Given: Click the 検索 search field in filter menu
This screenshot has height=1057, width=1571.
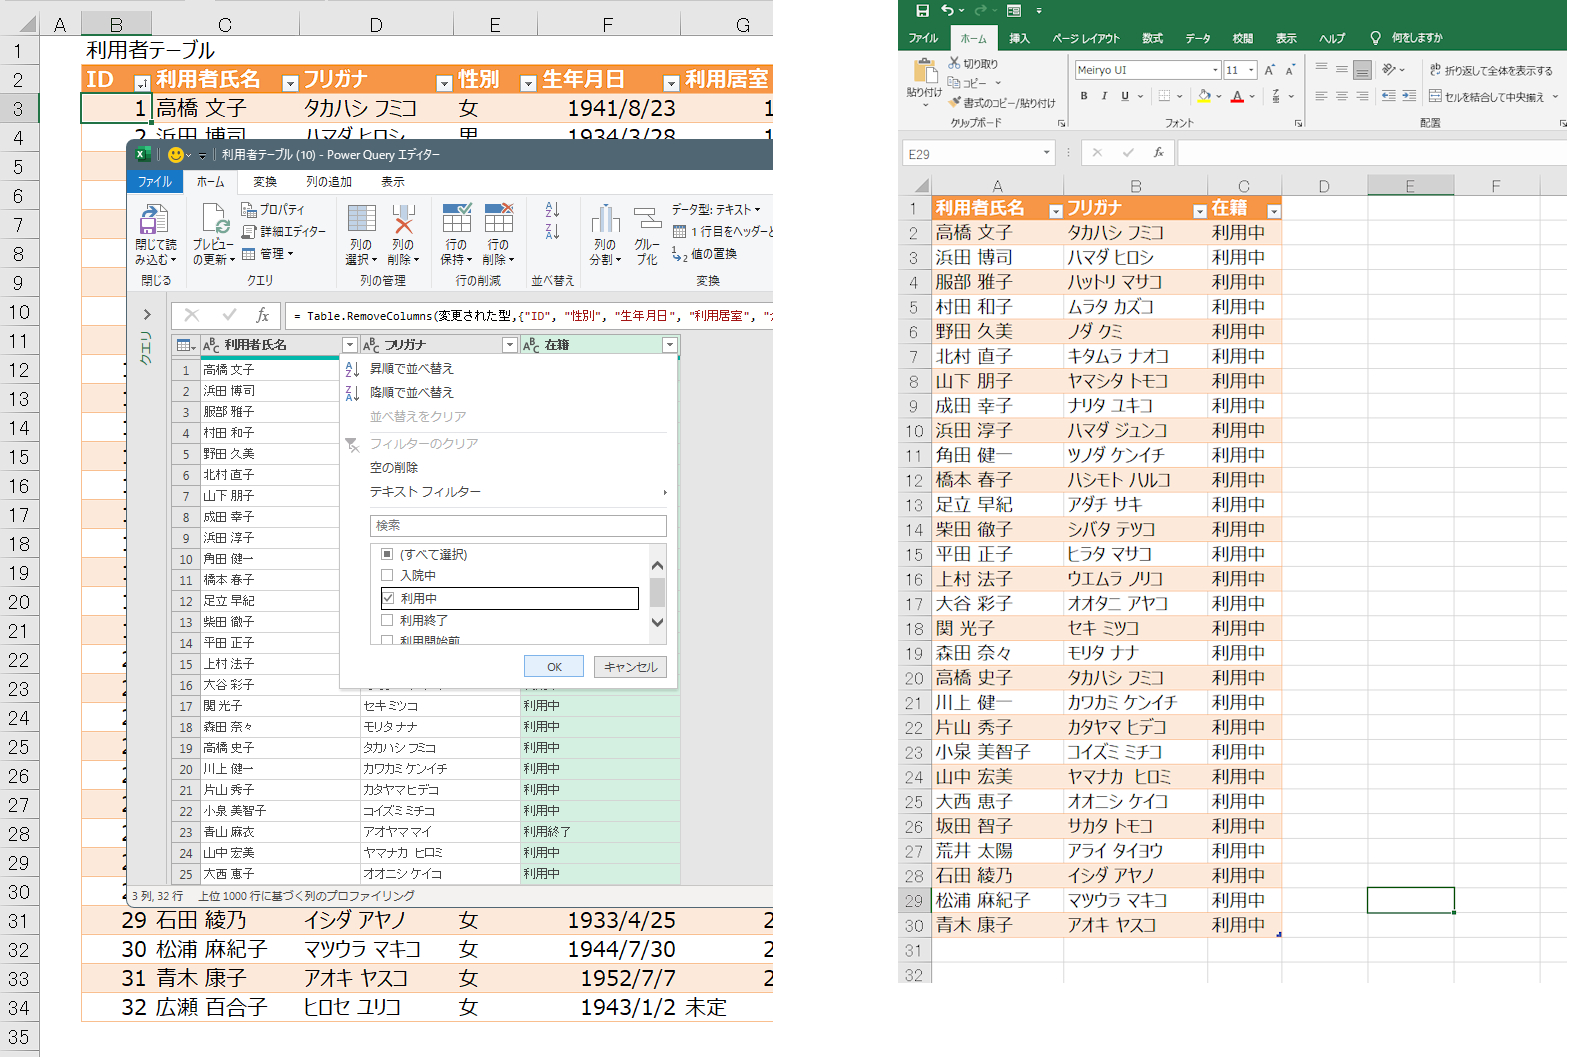Looking at the screenshot, I should tap(517, 525).
